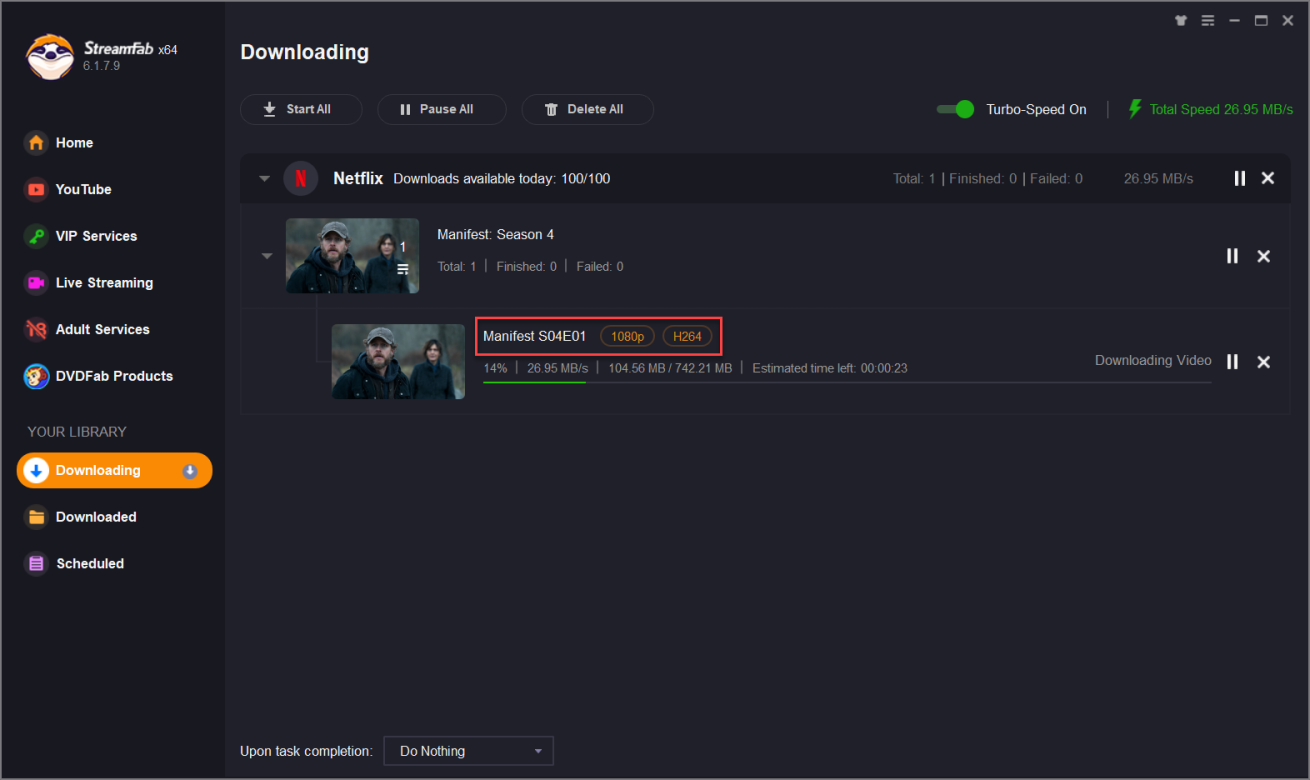Screen dimensions: 1310x780
Task: Open the task completion action dropdown
Action: (468, 751)
